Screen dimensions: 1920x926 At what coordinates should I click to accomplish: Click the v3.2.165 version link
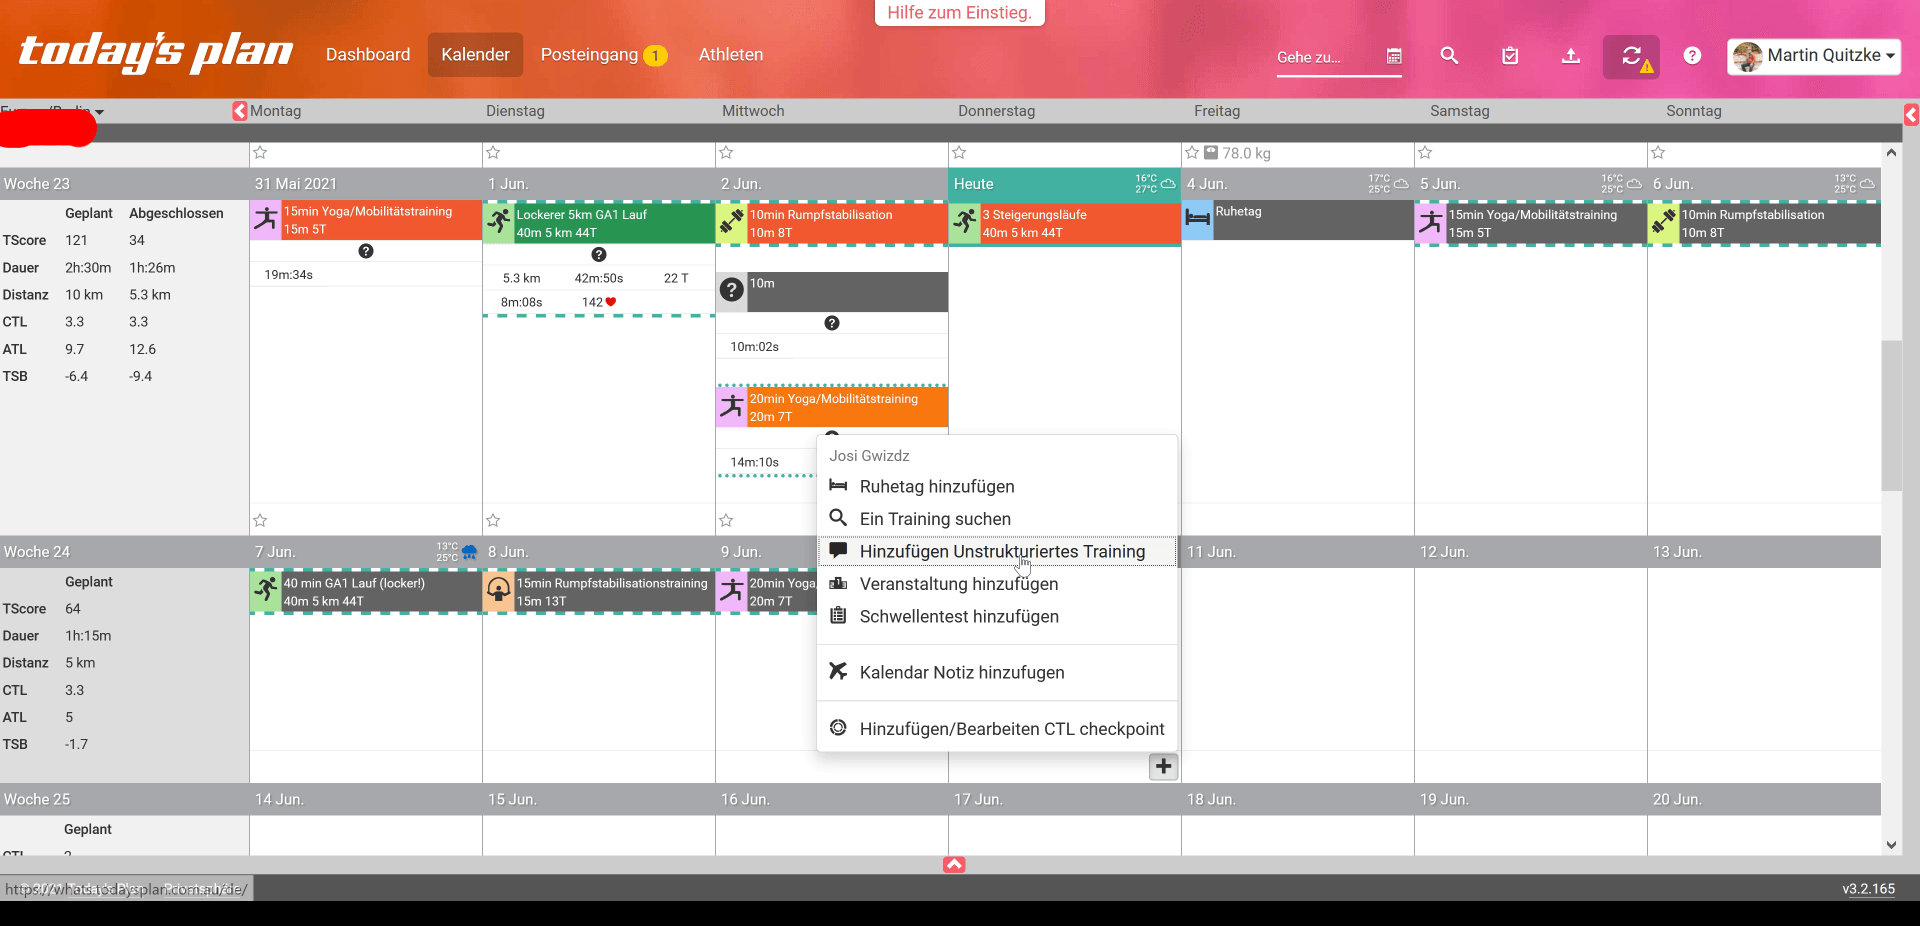(x=1868, y=889)
